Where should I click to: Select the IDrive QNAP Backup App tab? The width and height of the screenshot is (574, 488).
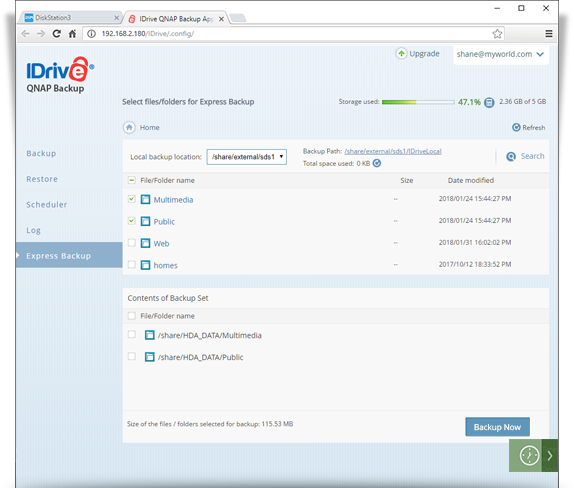pyautogui.click(x=176, y=19)
